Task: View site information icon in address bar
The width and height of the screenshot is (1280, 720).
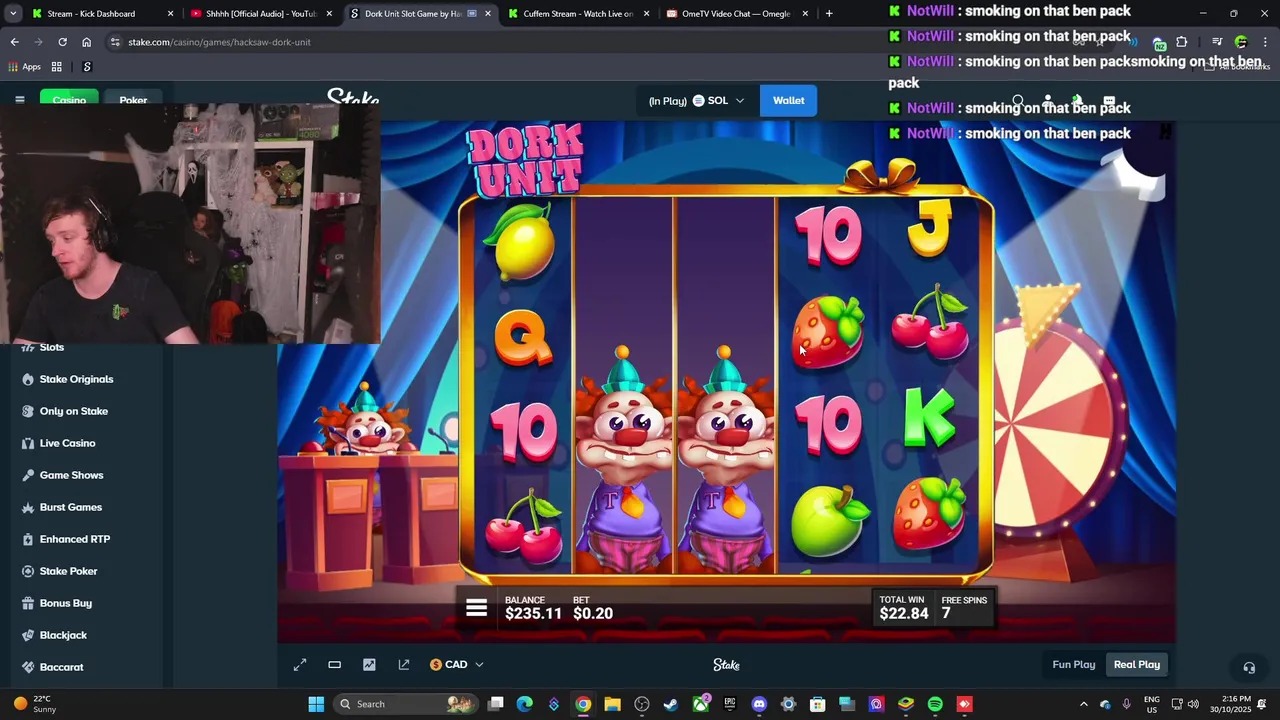Action: click(116, 42)
